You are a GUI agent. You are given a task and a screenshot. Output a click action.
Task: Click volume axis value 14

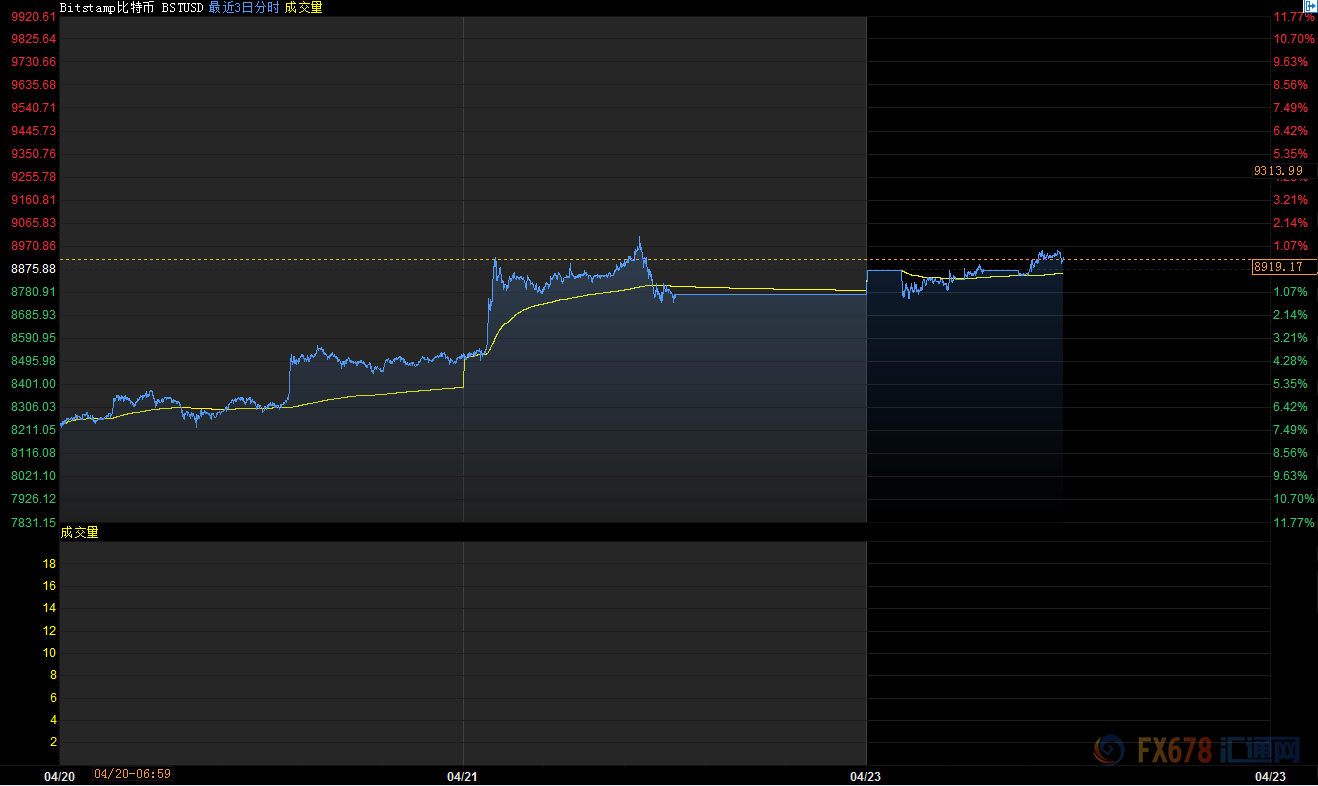49,609
